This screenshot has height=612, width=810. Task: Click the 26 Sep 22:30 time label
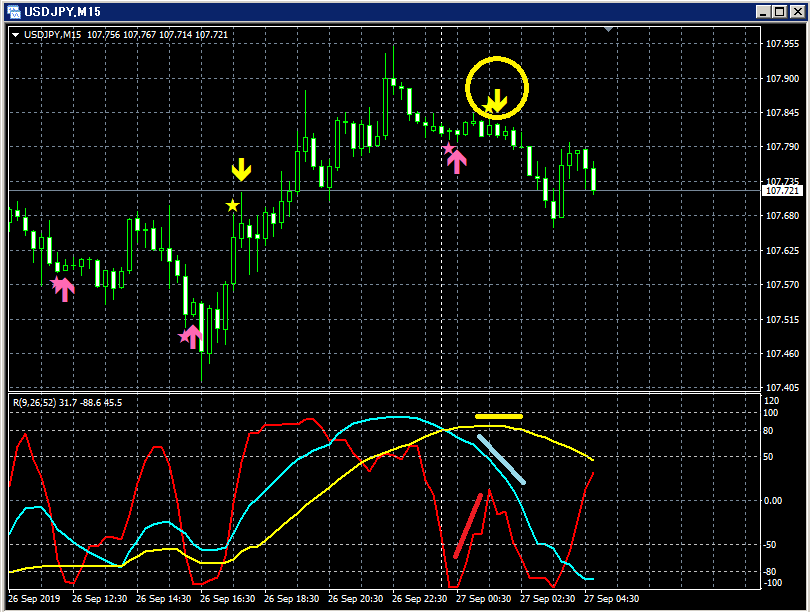(419, 599)
